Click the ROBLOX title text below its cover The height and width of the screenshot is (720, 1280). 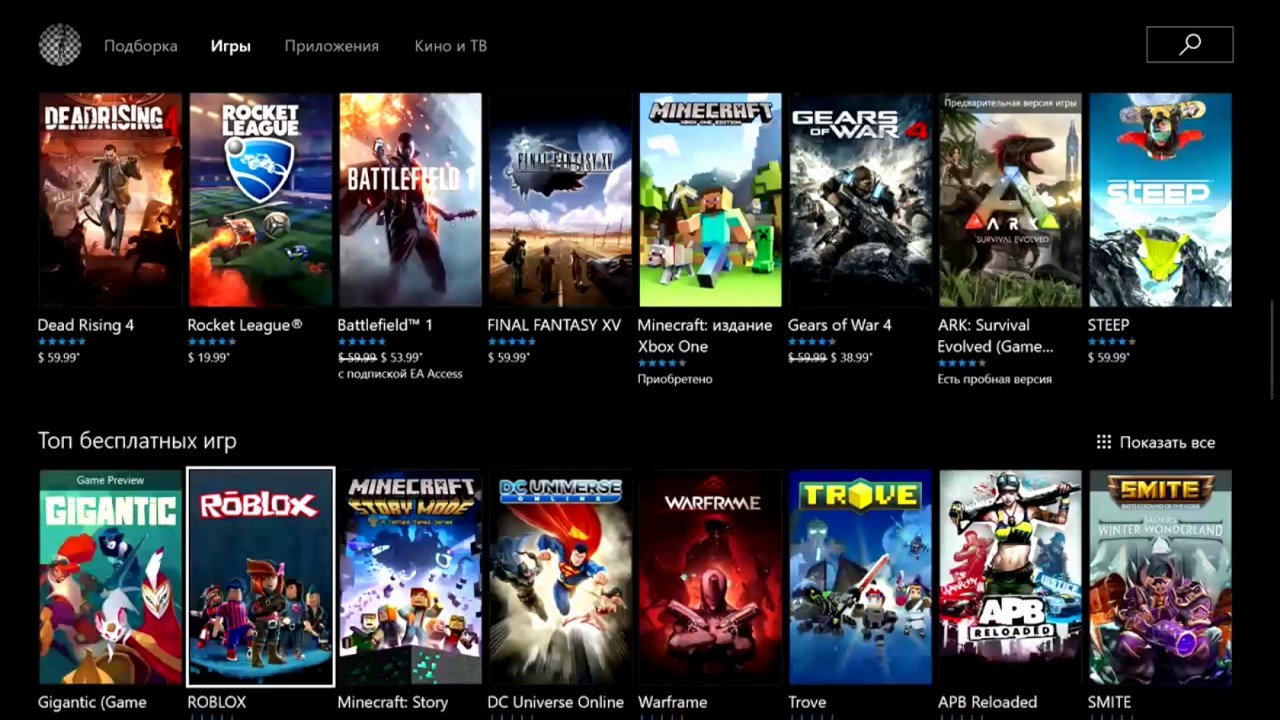(x=217, y=702)
